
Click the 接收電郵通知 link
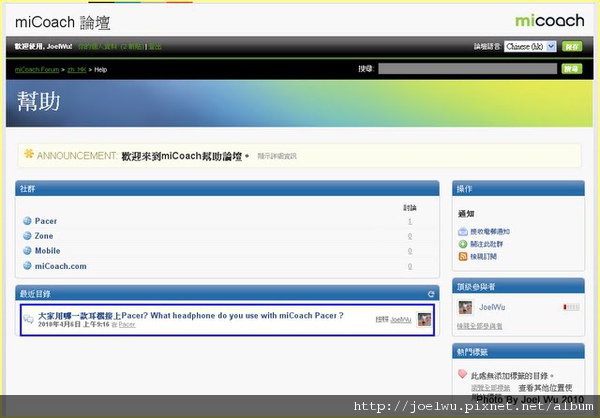490,232
